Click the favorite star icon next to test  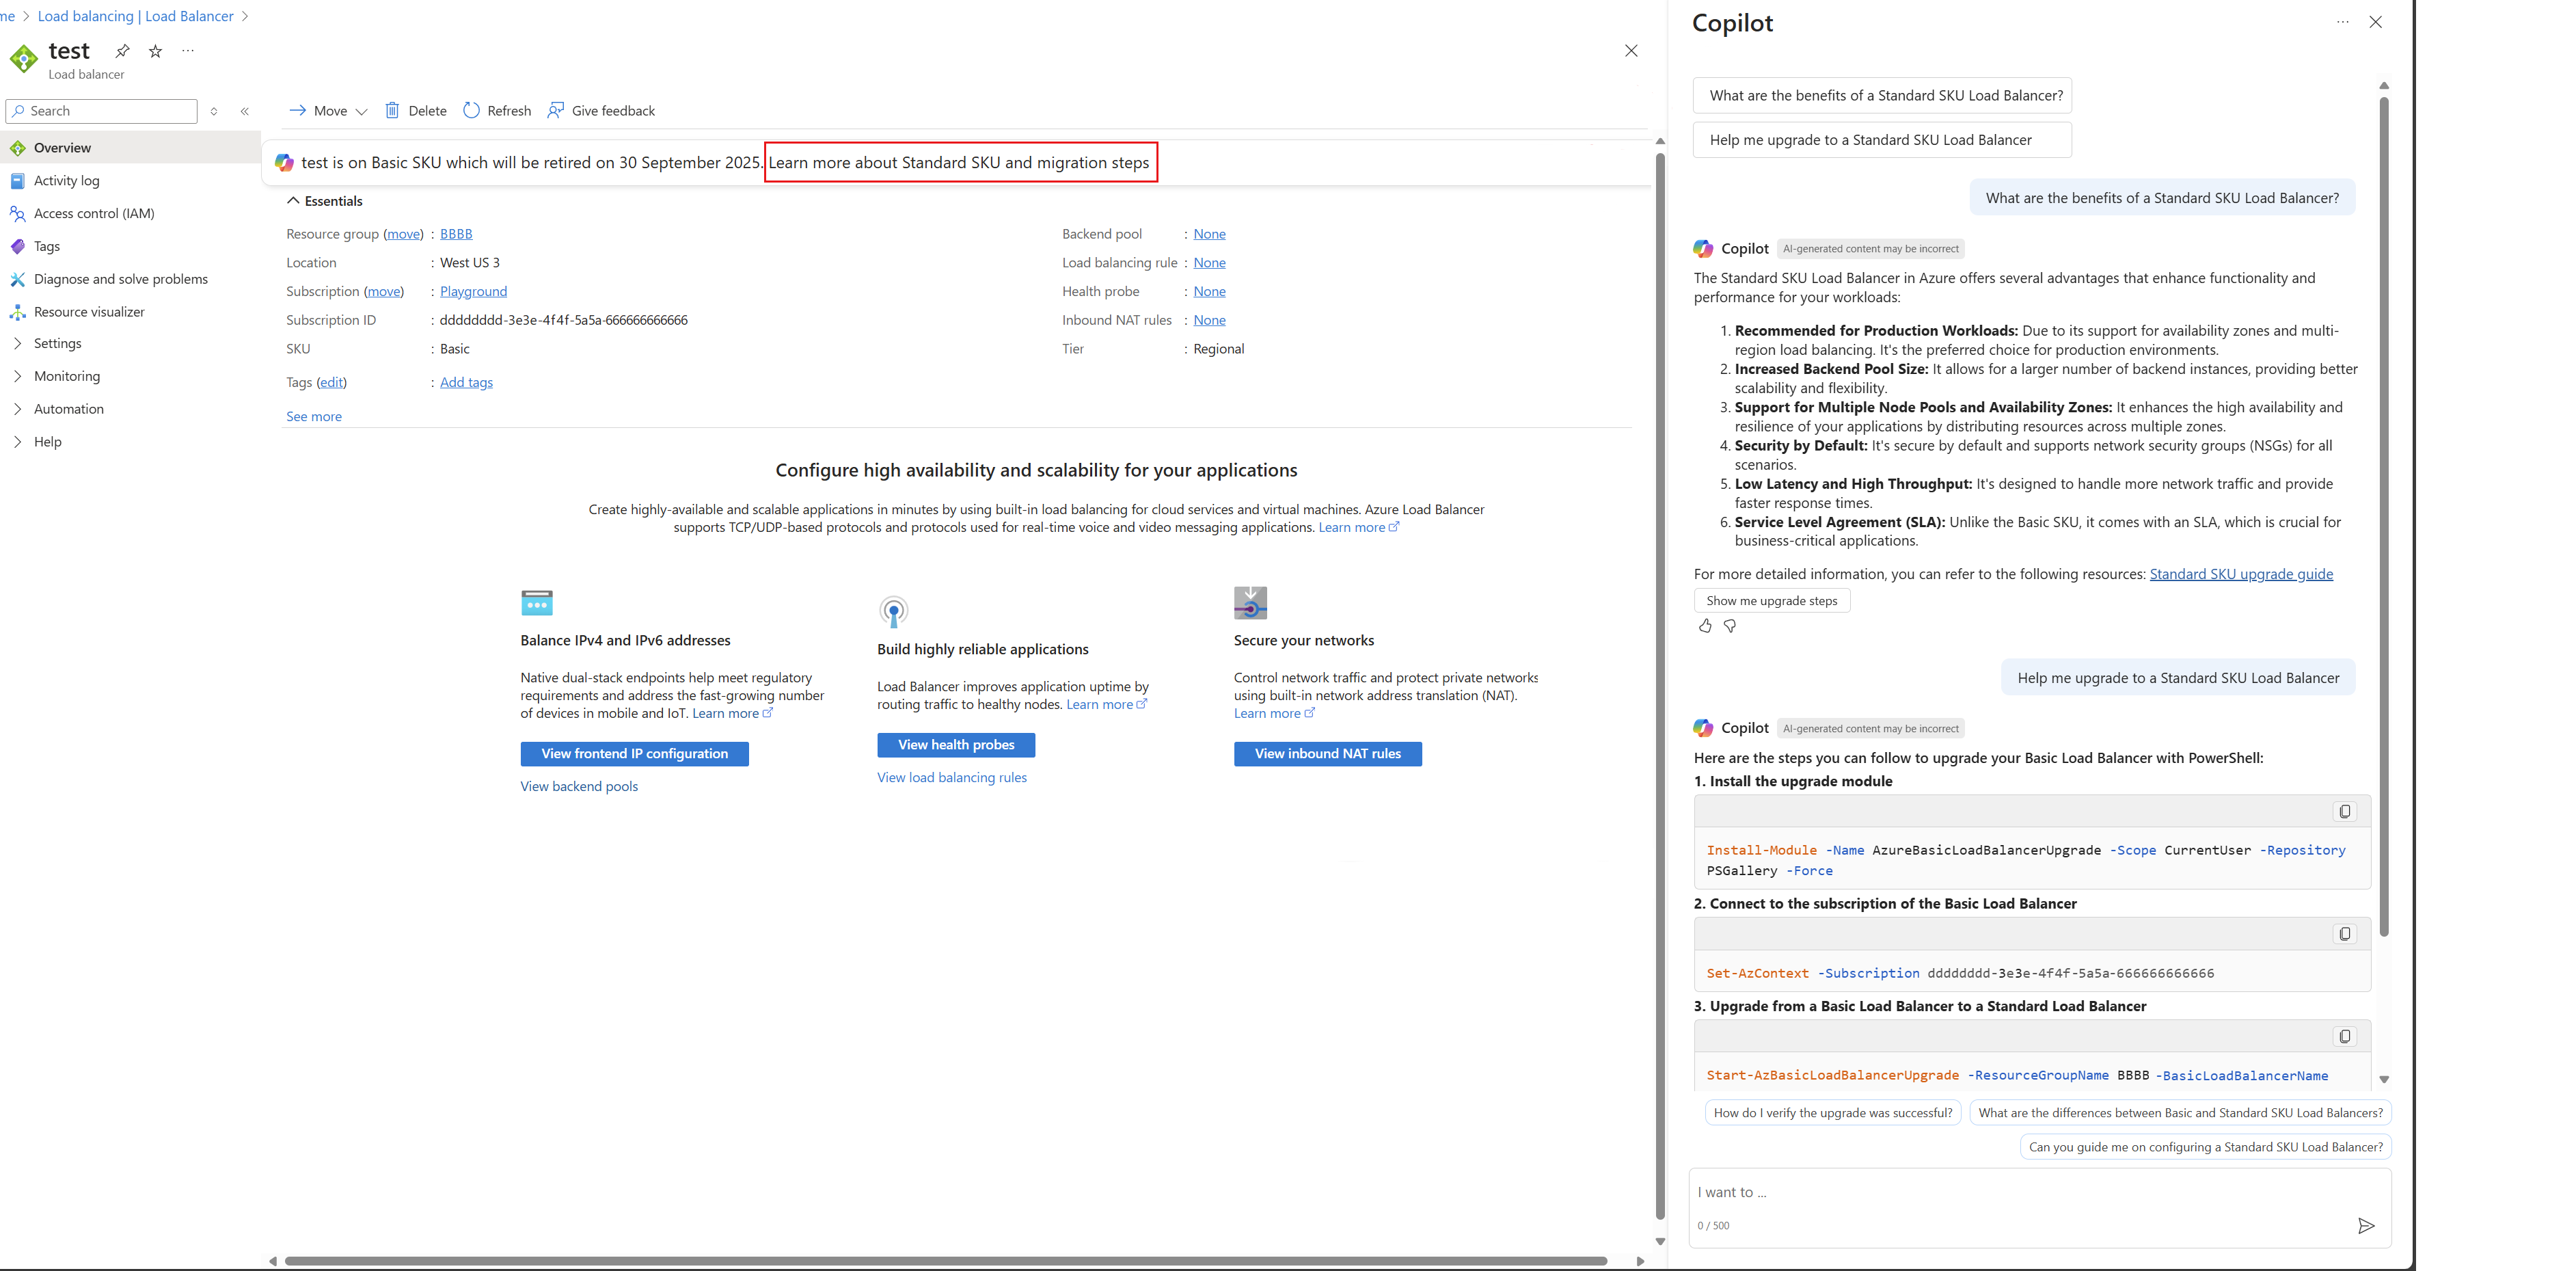pyautogui.click(x=155, y=51)
